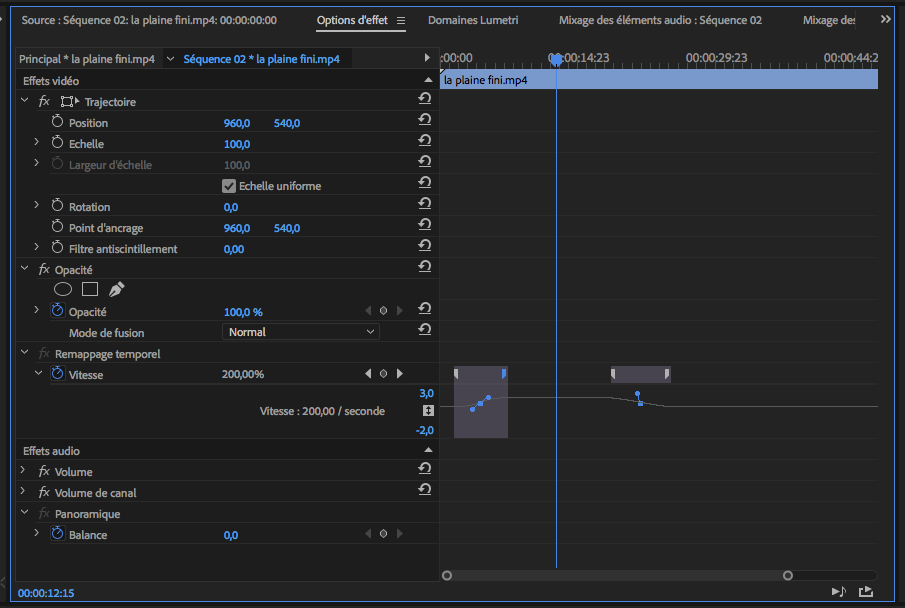
Task: Collapse the Opacité effect group
Action: (x=24, y=268)
